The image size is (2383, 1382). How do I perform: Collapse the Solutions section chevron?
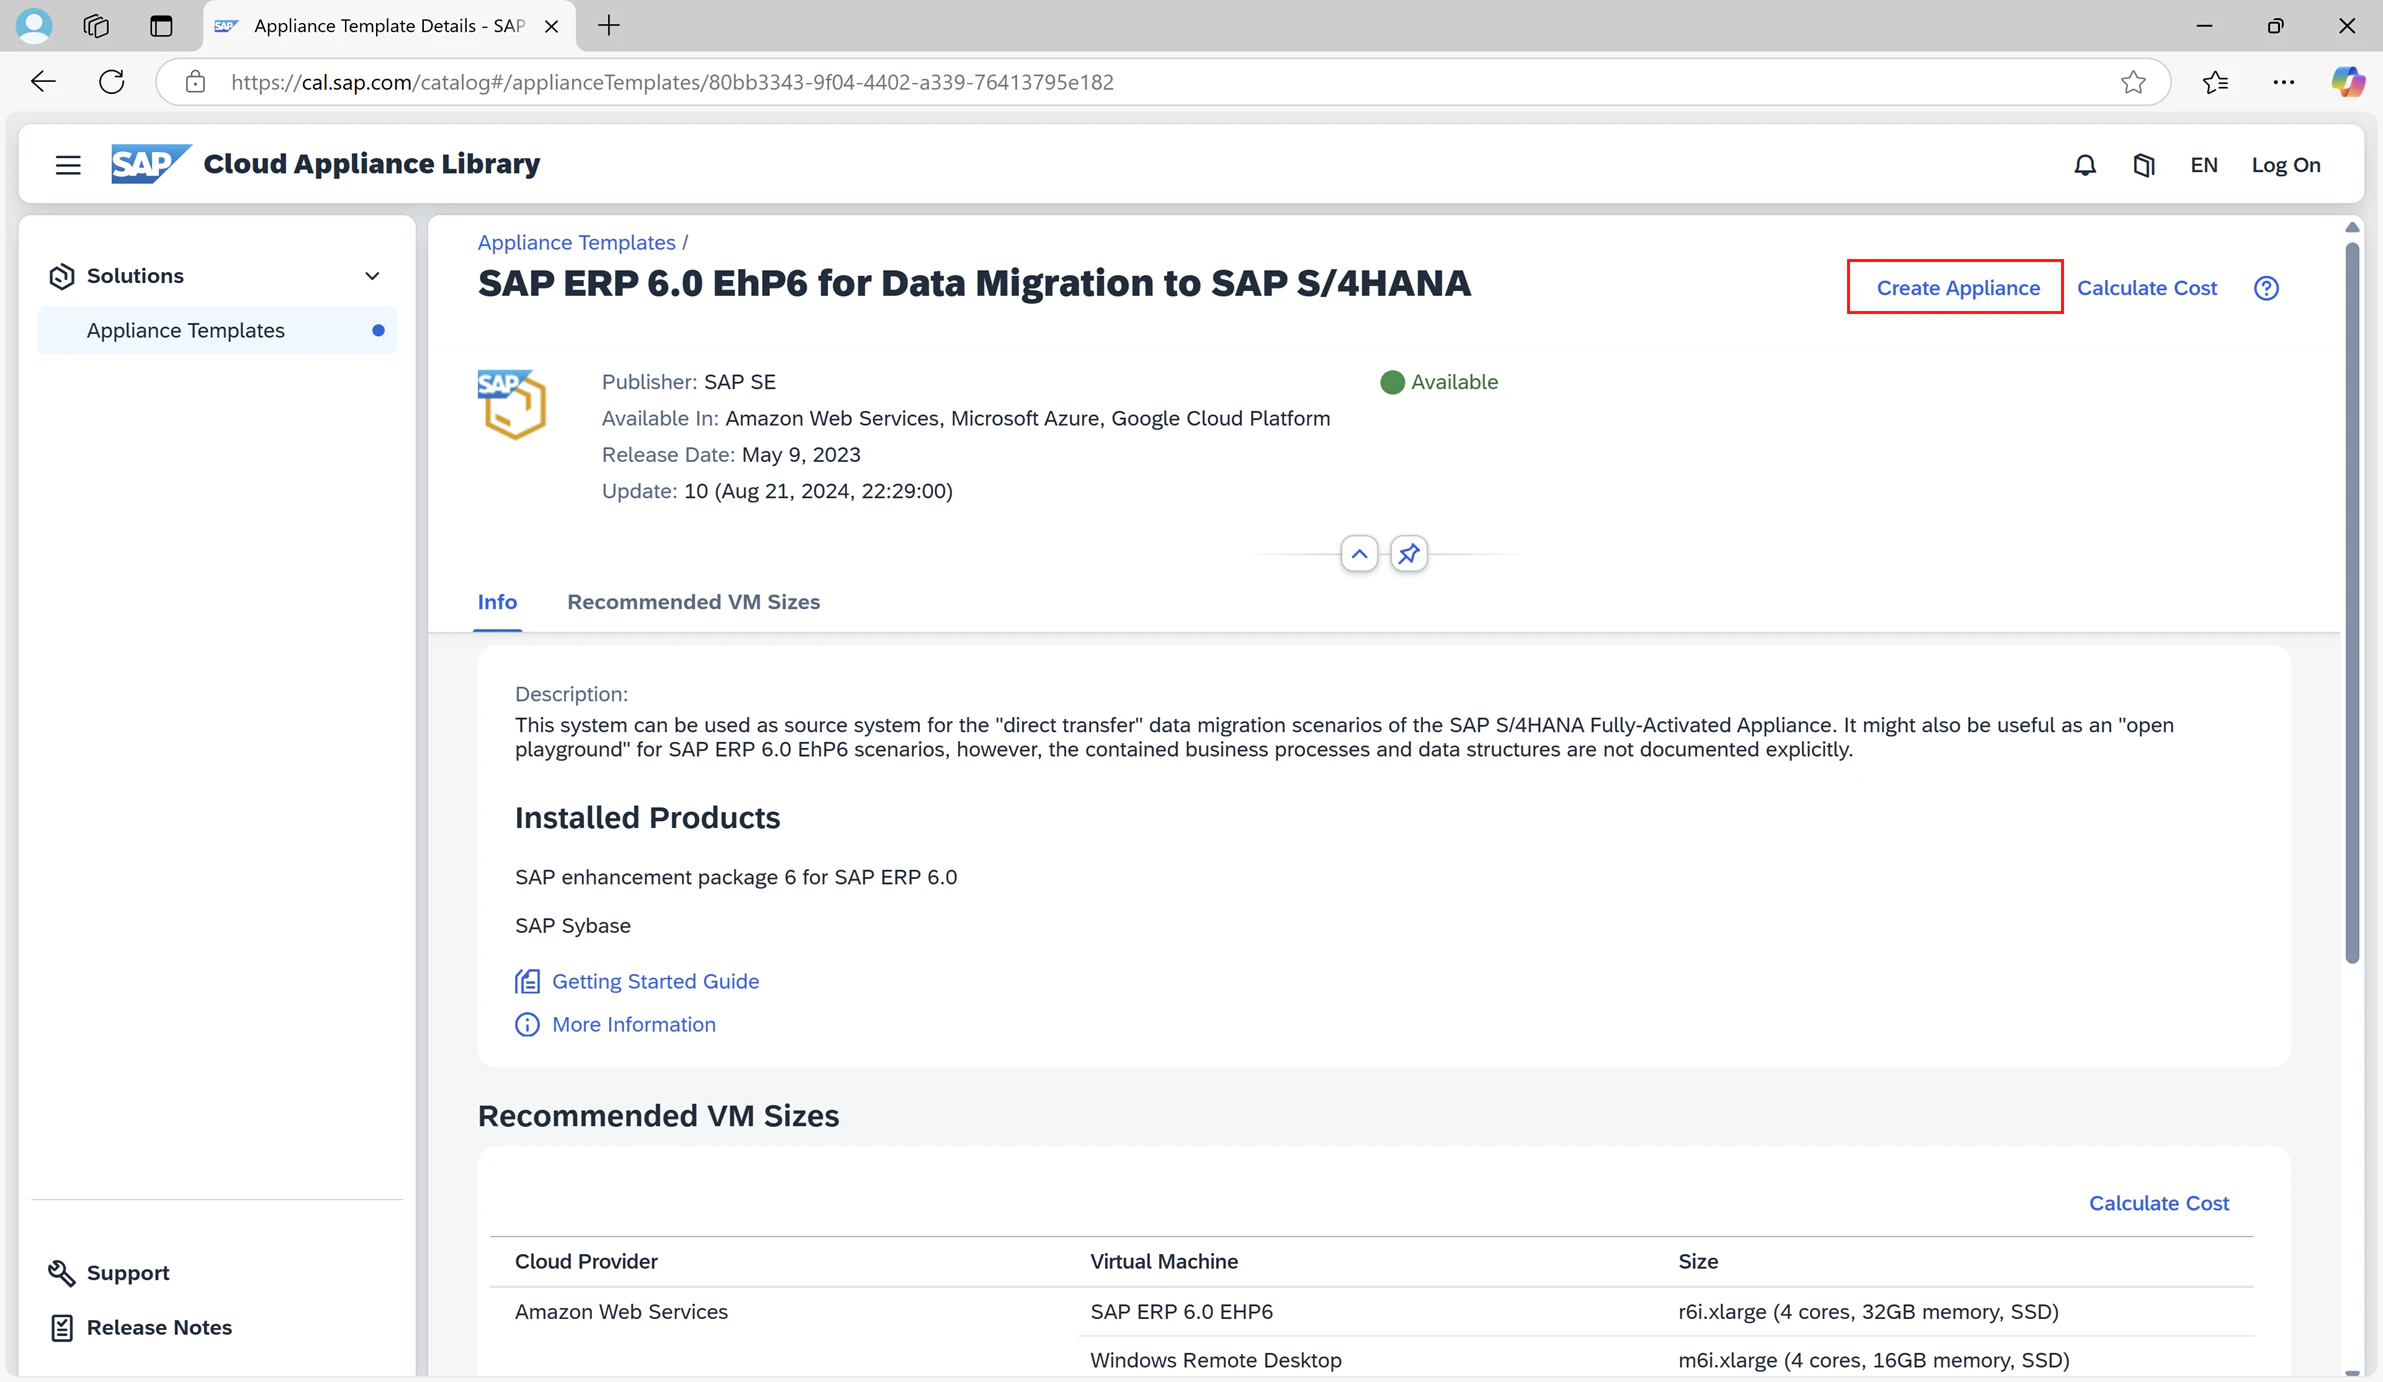point(372,276)
